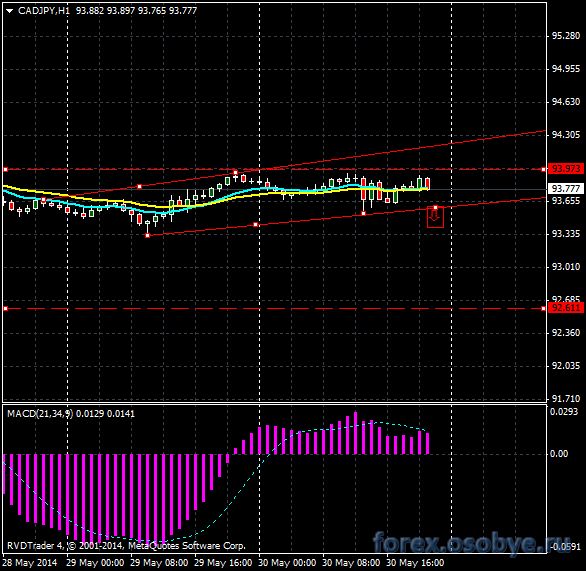Select the yellow moving average line

112,201
